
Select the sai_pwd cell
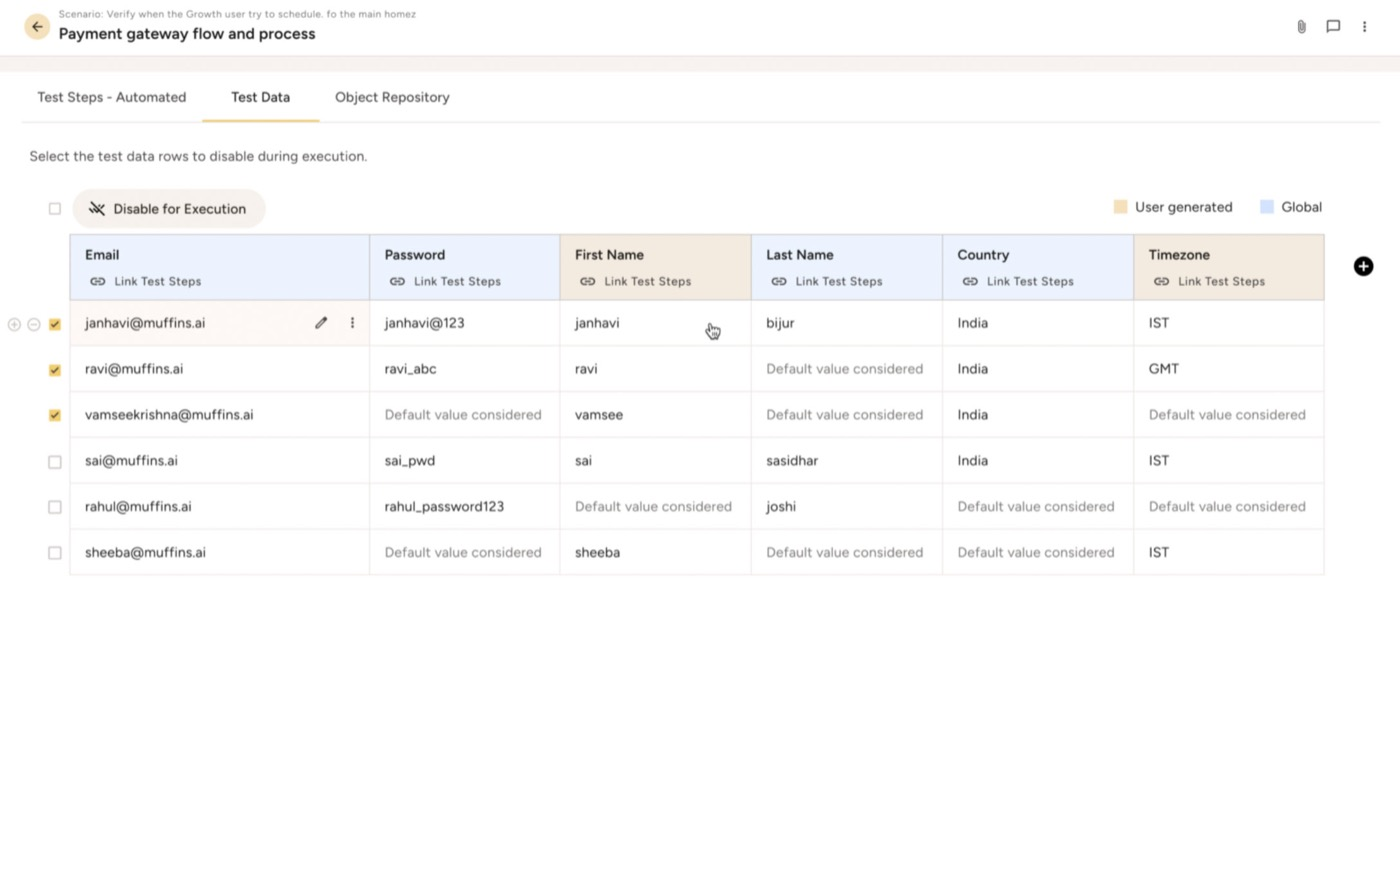[x=465, y=461]
